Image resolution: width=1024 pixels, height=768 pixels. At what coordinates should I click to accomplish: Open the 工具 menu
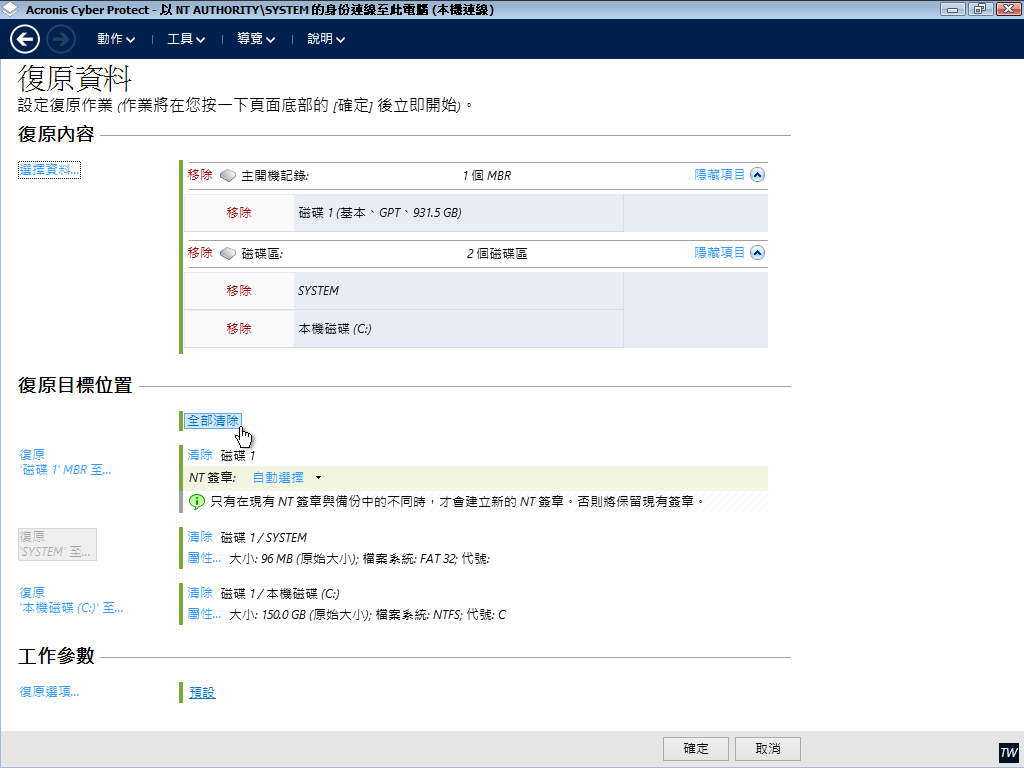click(x=185, y=39)
